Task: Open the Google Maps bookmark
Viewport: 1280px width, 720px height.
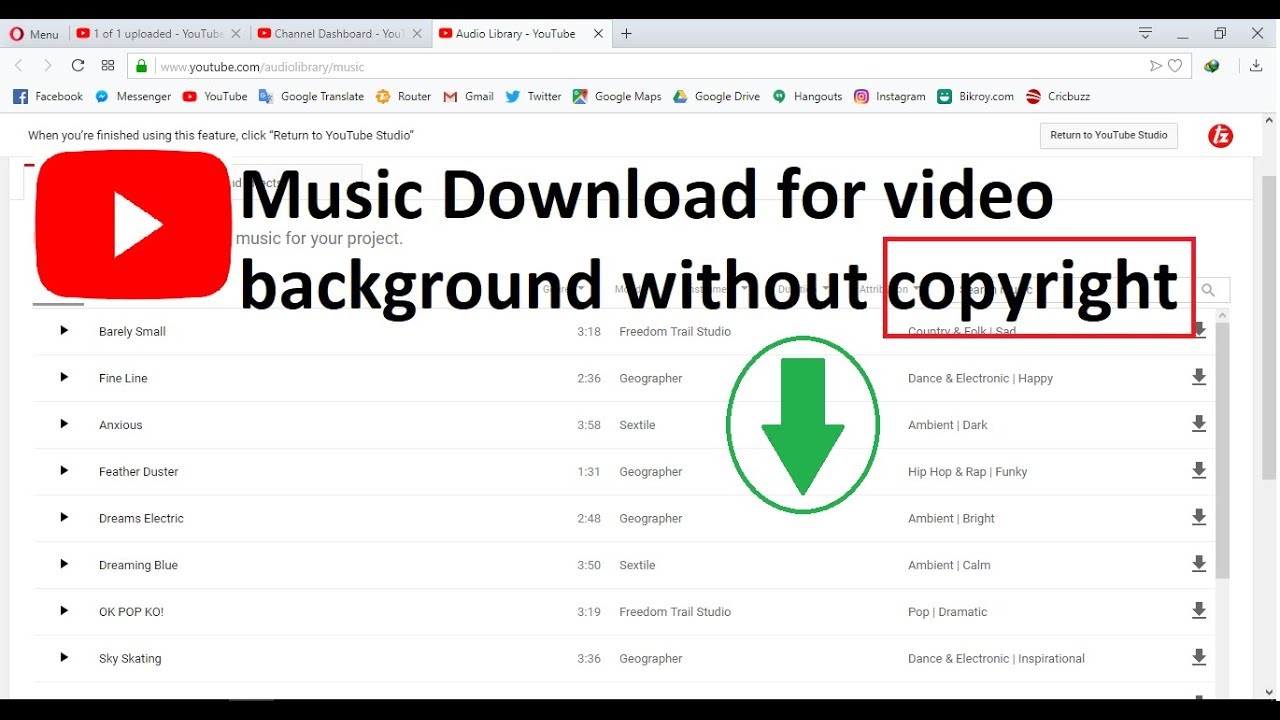Action: pyautogui.click(x=617, y=97)
